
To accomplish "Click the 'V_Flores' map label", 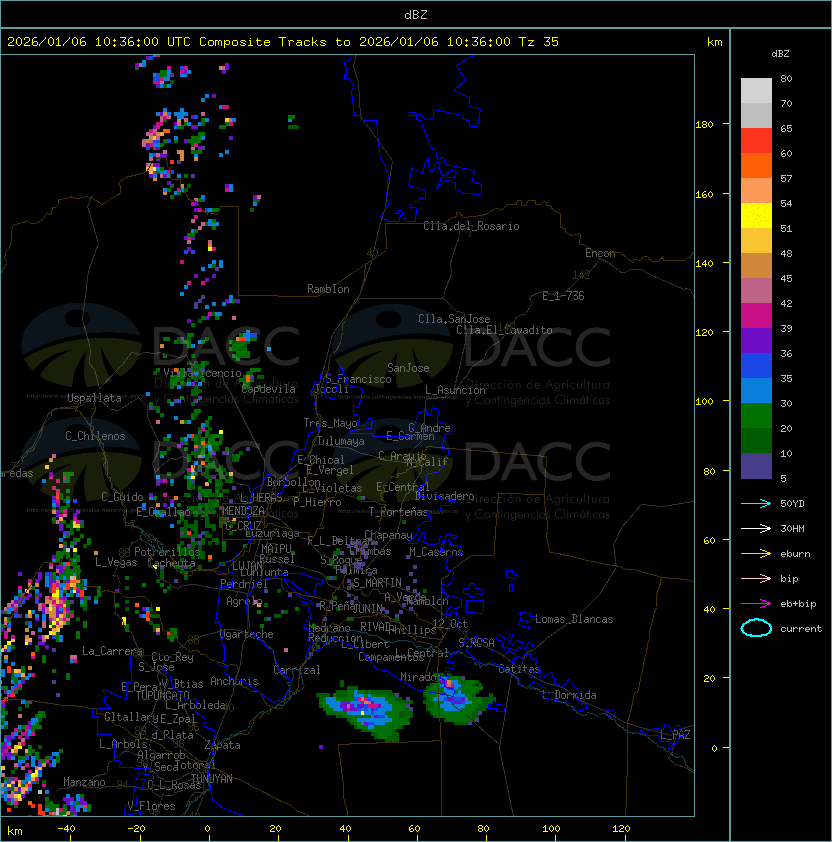I will click(151, 806).
